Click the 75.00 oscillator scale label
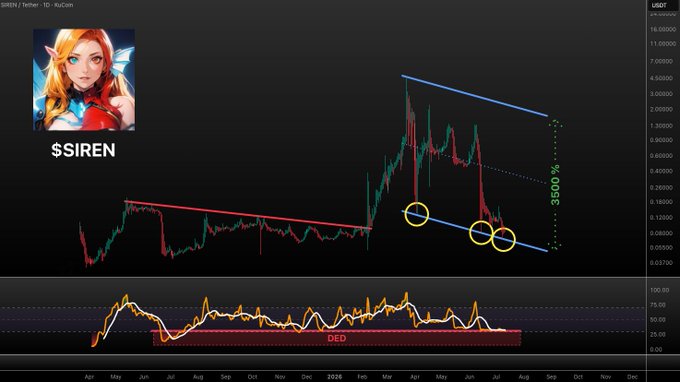 659,305
